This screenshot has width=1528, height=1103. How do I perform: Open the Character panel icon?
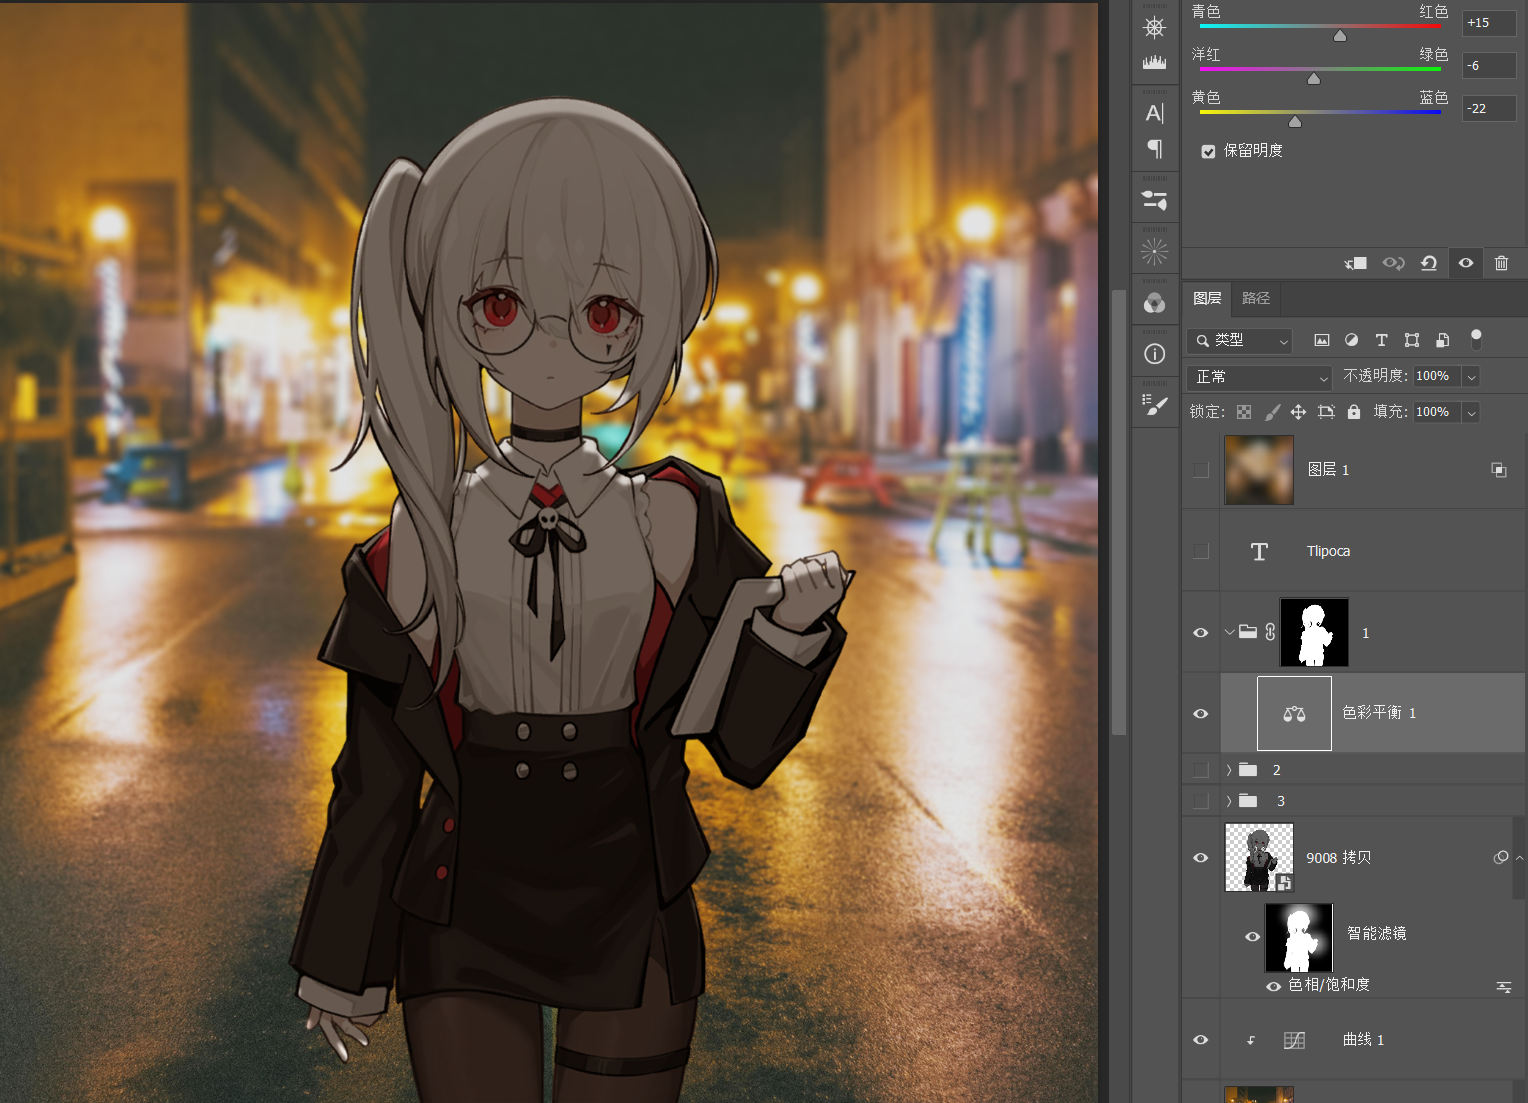1155,113
